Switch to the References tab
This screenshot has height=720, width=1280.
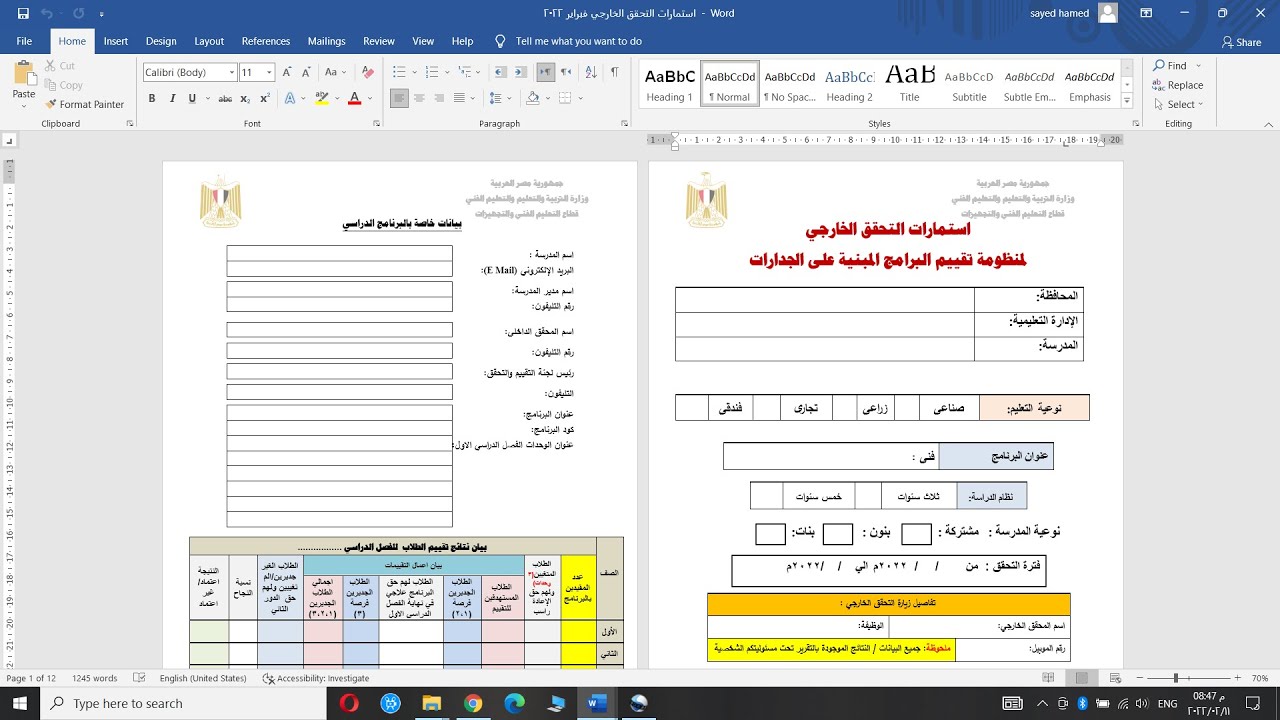pyautogui.click(x=266, y=41)
